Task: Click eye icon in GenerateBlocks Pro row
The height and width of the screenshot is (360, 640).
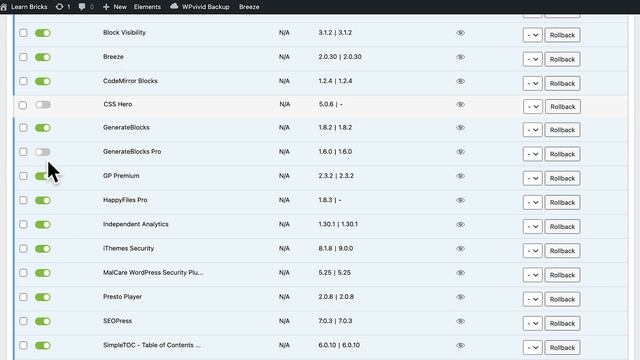Action: pos(460,152)
